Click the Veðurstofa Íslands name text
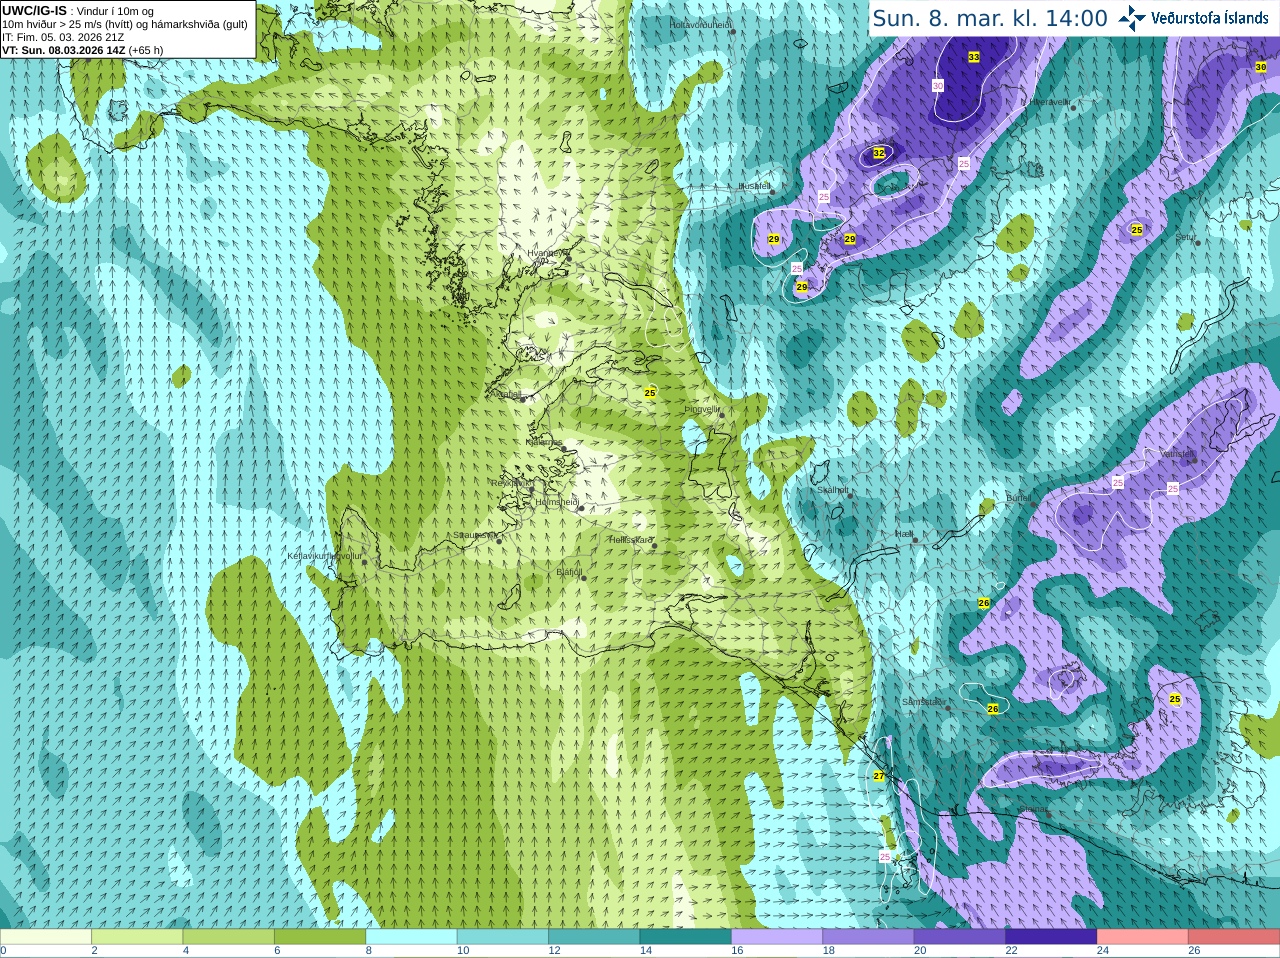This screenshot has height=958, width=1280. [1209, 18]
